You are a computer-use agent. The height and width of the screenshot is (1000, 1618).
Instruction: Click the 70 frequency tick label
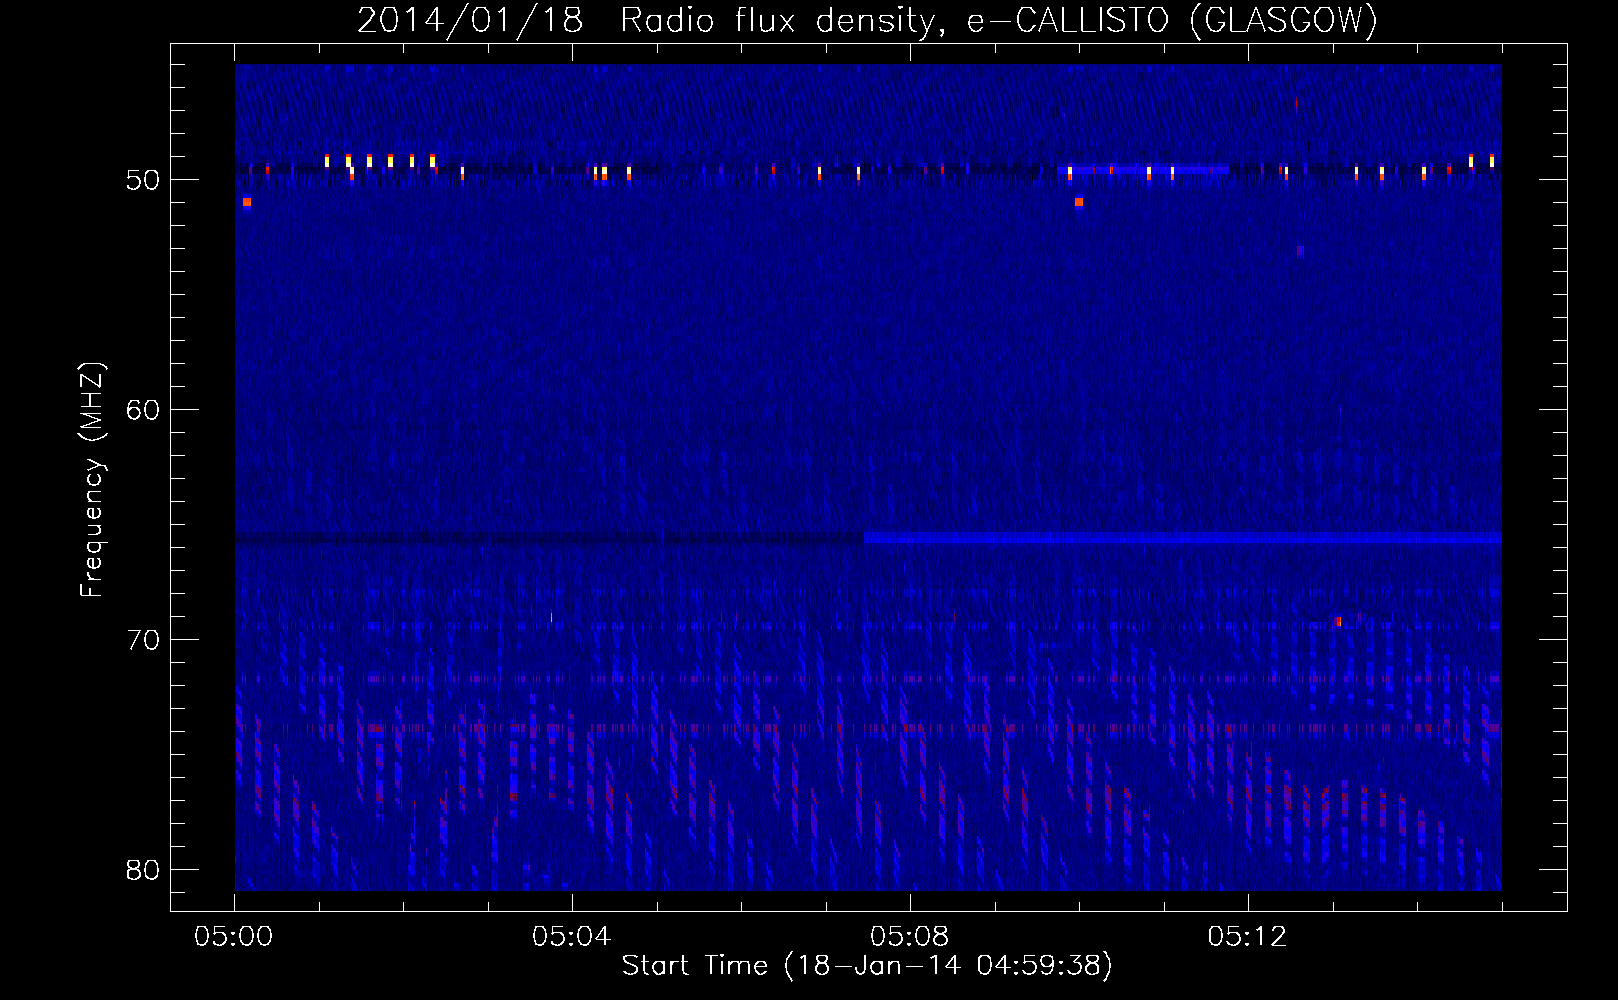click(x=143, y=640)
